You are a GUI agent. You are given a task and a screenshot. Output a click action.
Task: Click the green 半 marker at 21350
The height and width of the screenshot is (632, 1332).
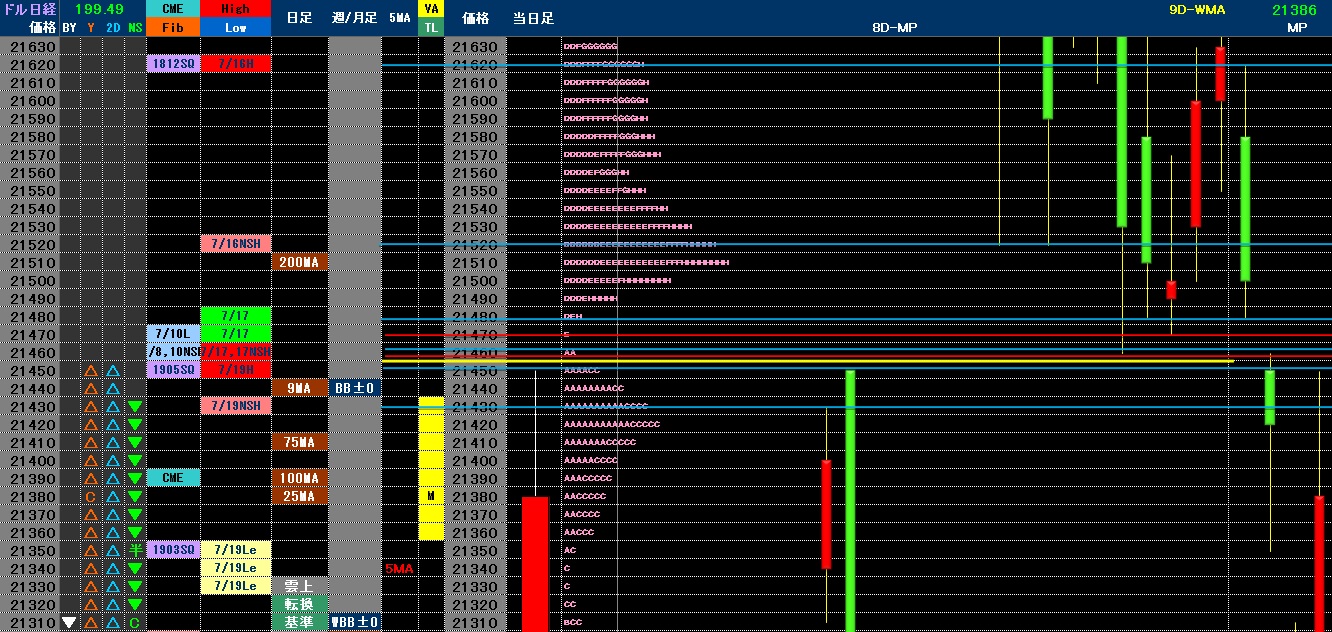[134, 551]
